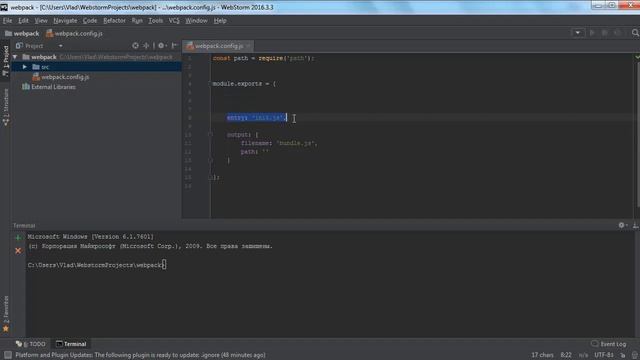The width and height of the screenshot is (640, 360).
Task: Click the inspector icon in status bar
Action: [635, 355]
